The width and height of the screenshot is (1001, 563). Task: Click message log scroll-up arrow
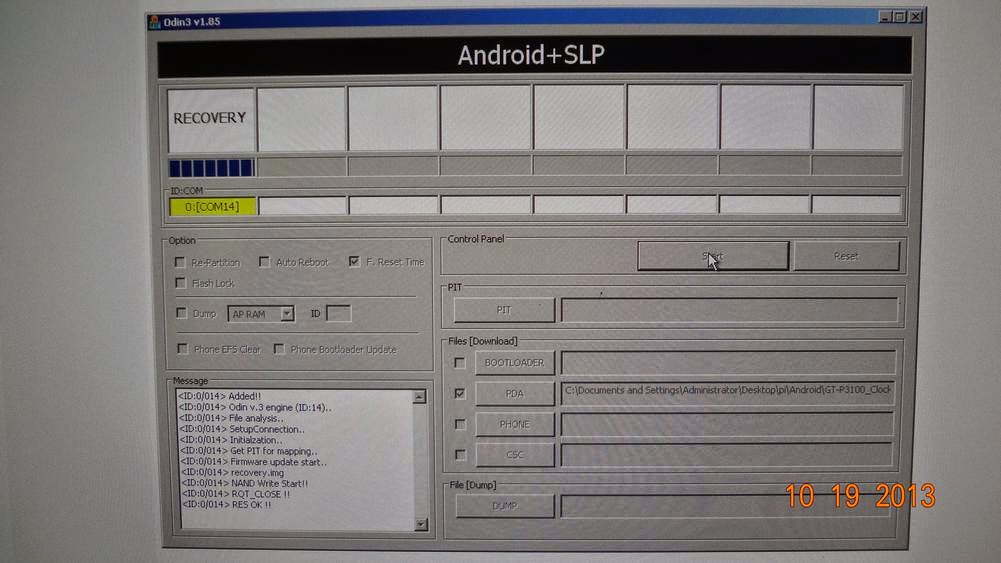419,397
